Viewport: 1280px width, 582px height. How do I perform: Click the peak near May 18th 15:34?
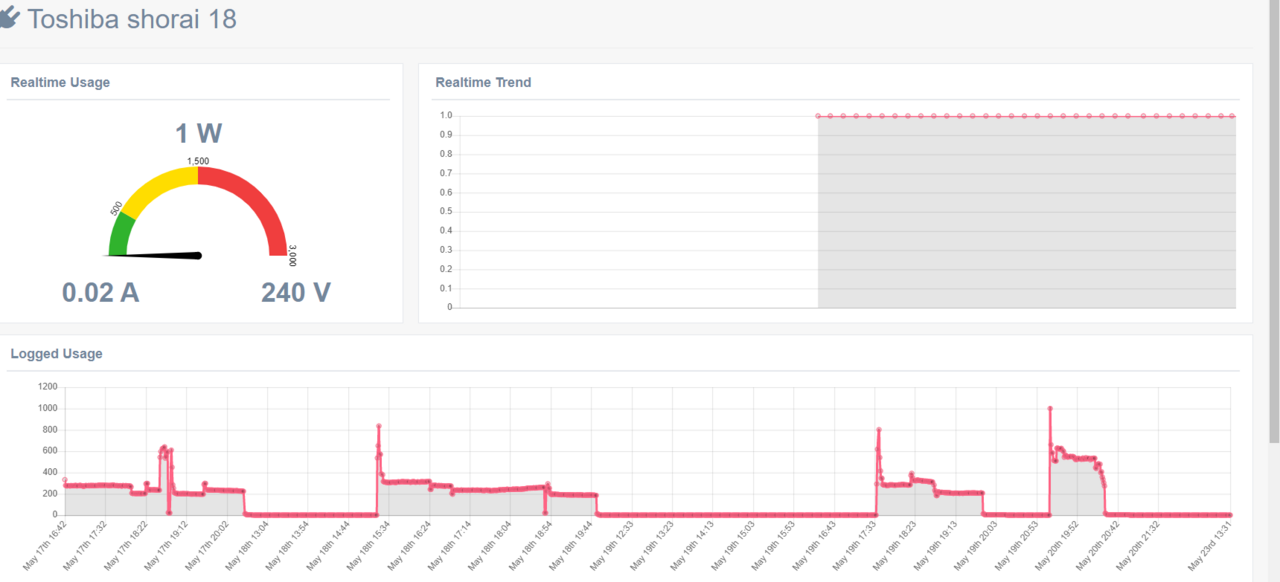379,426
